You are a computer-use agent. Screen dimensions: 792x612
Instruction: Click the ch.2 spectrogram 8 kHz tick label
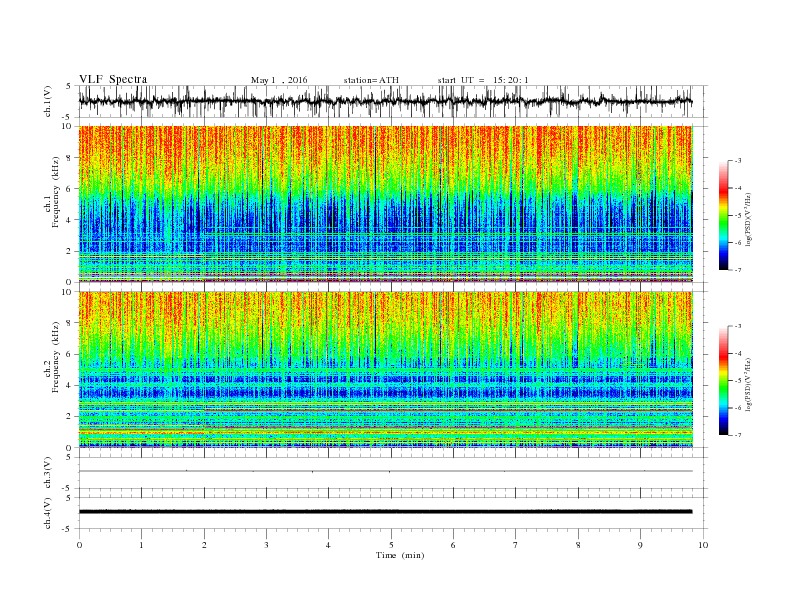tap(70, 323)
